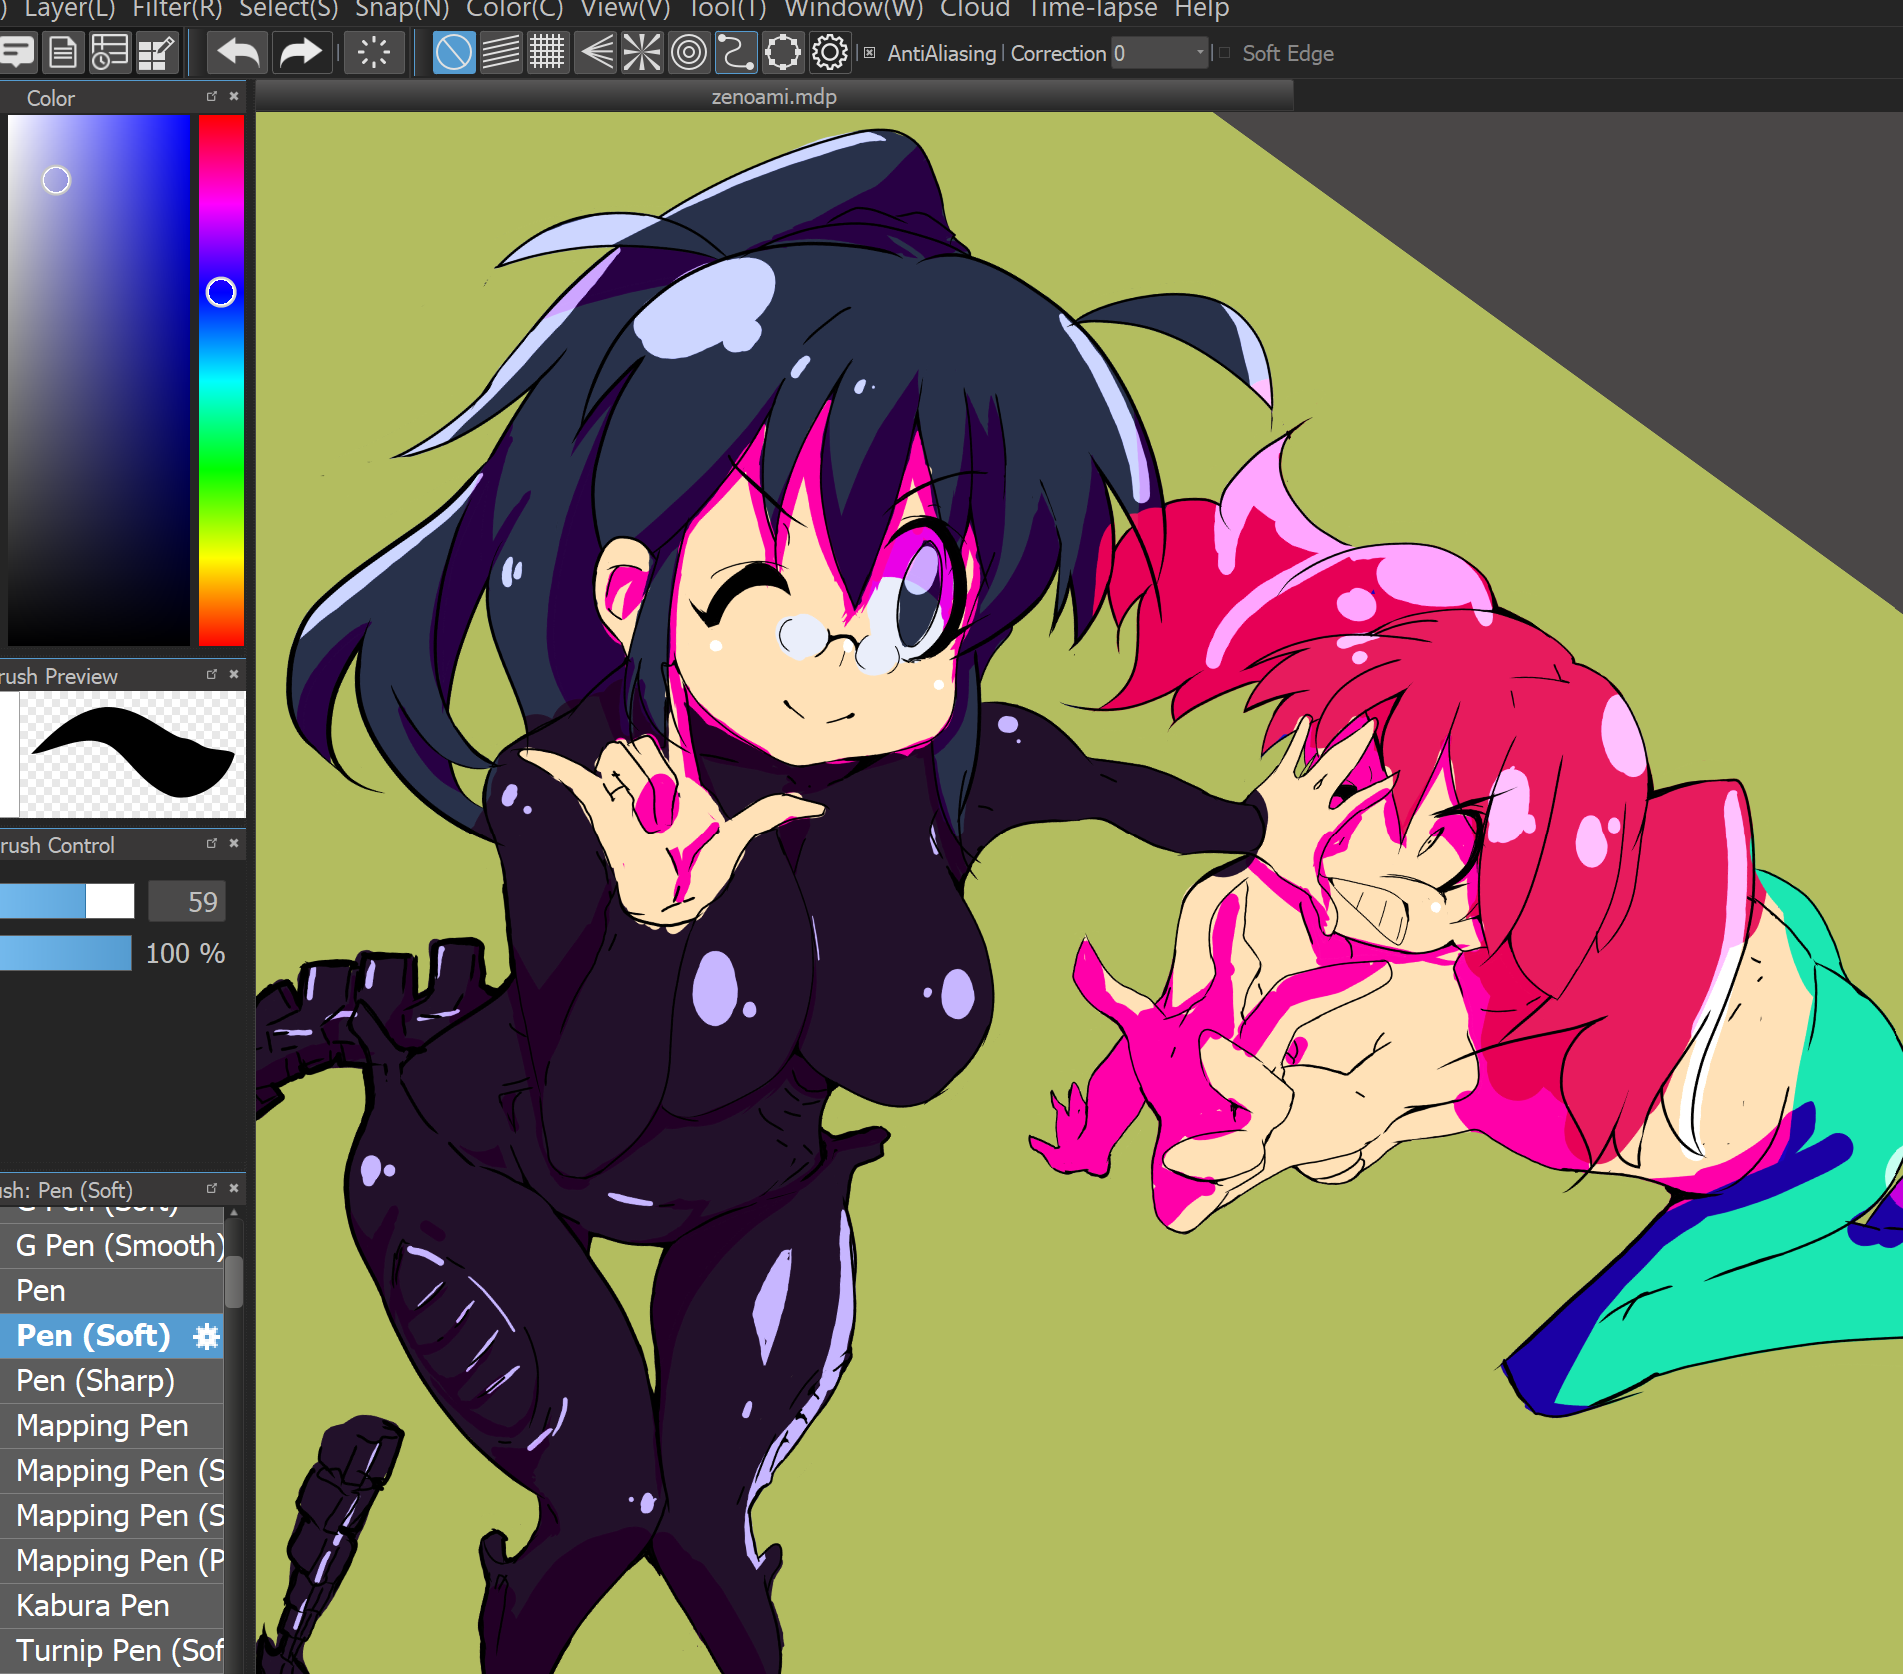Close the Brush Preview panel
This screenshot has height=1674, width=1903.
[234, 674]
